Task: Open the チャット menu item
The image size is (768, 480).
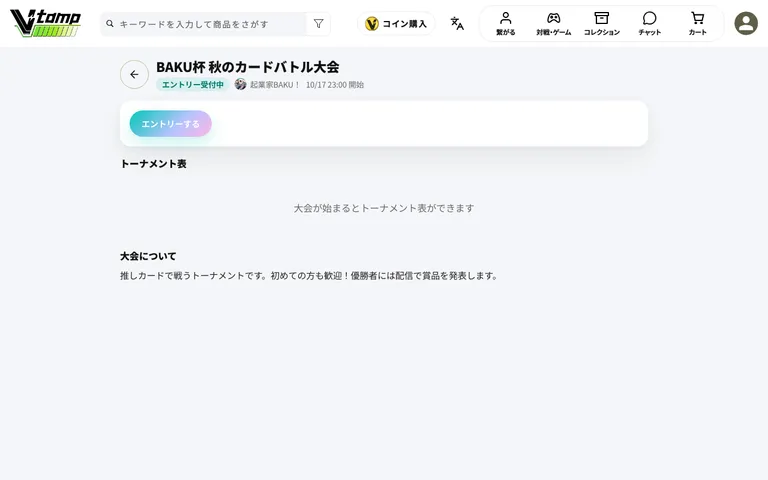Action: [649, 24]
